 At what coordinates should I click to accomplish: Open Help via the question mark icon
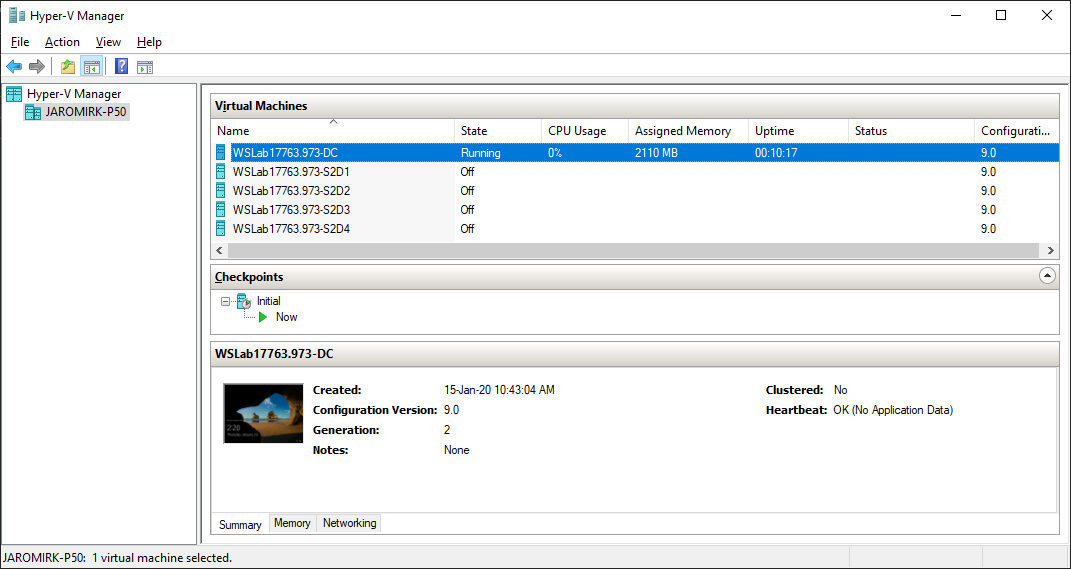coord(122,66)
